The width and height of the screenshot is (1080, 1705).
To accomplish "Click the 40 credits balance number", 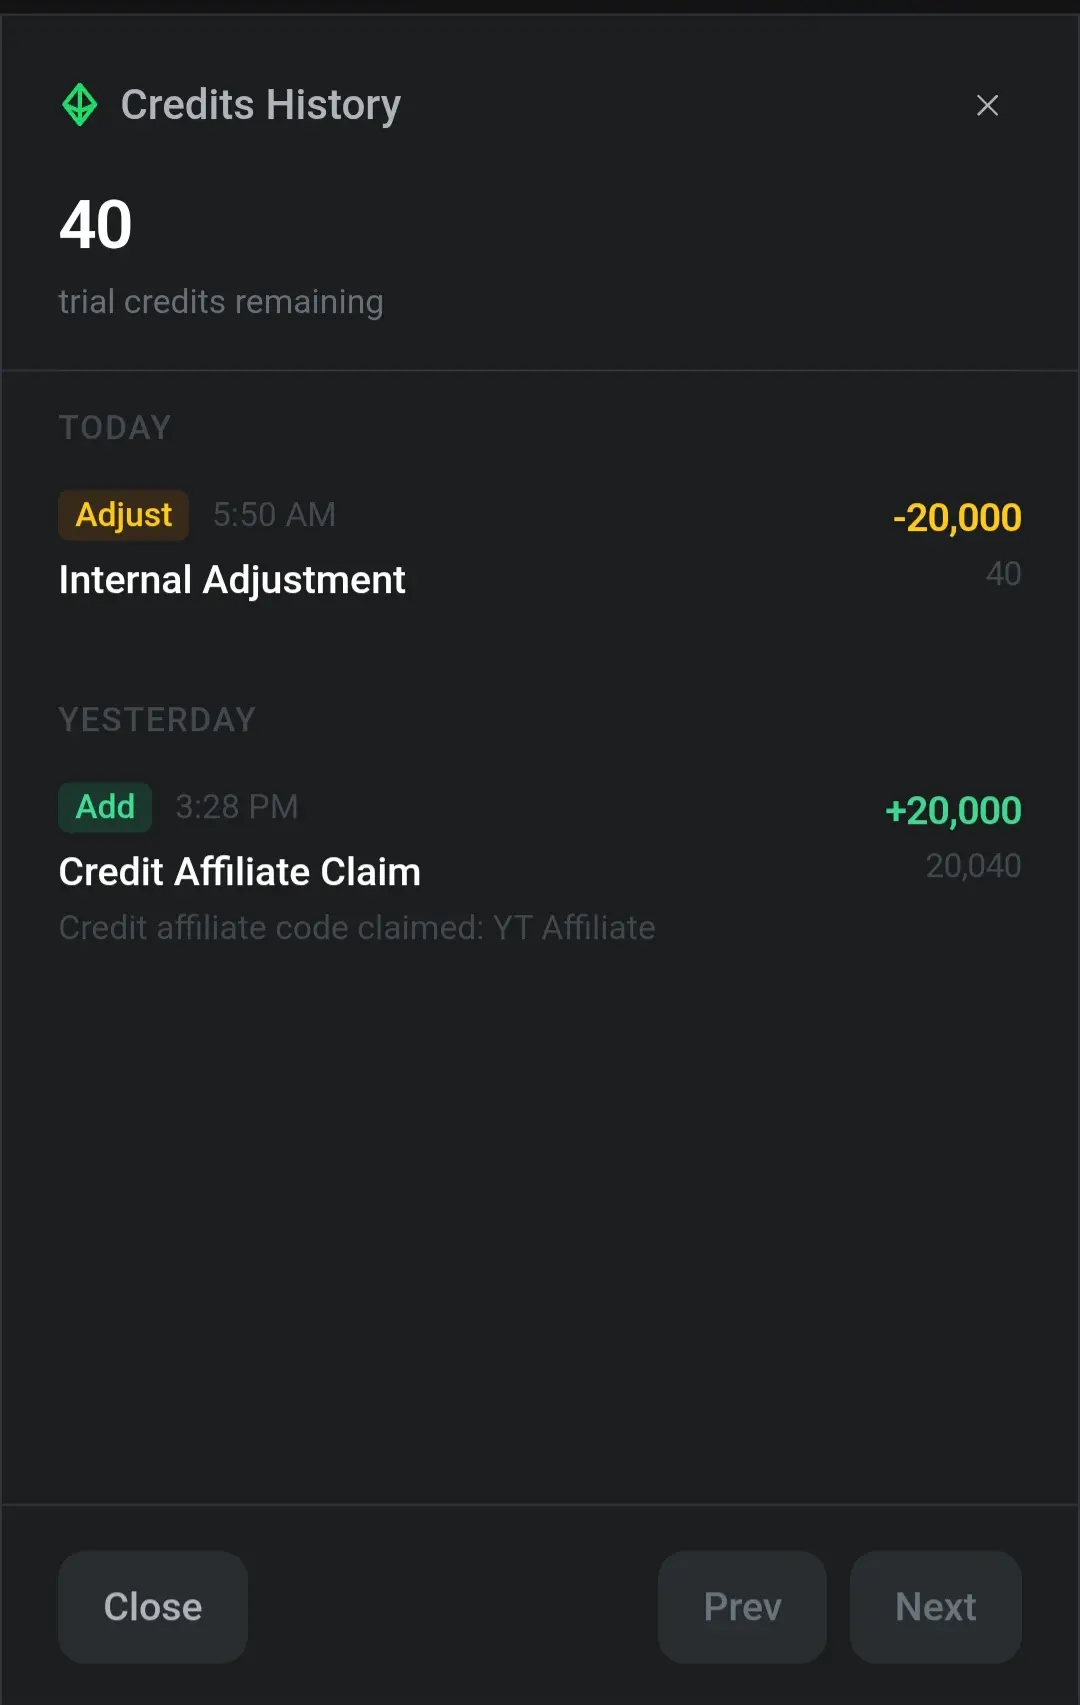I will pos(96,225).
